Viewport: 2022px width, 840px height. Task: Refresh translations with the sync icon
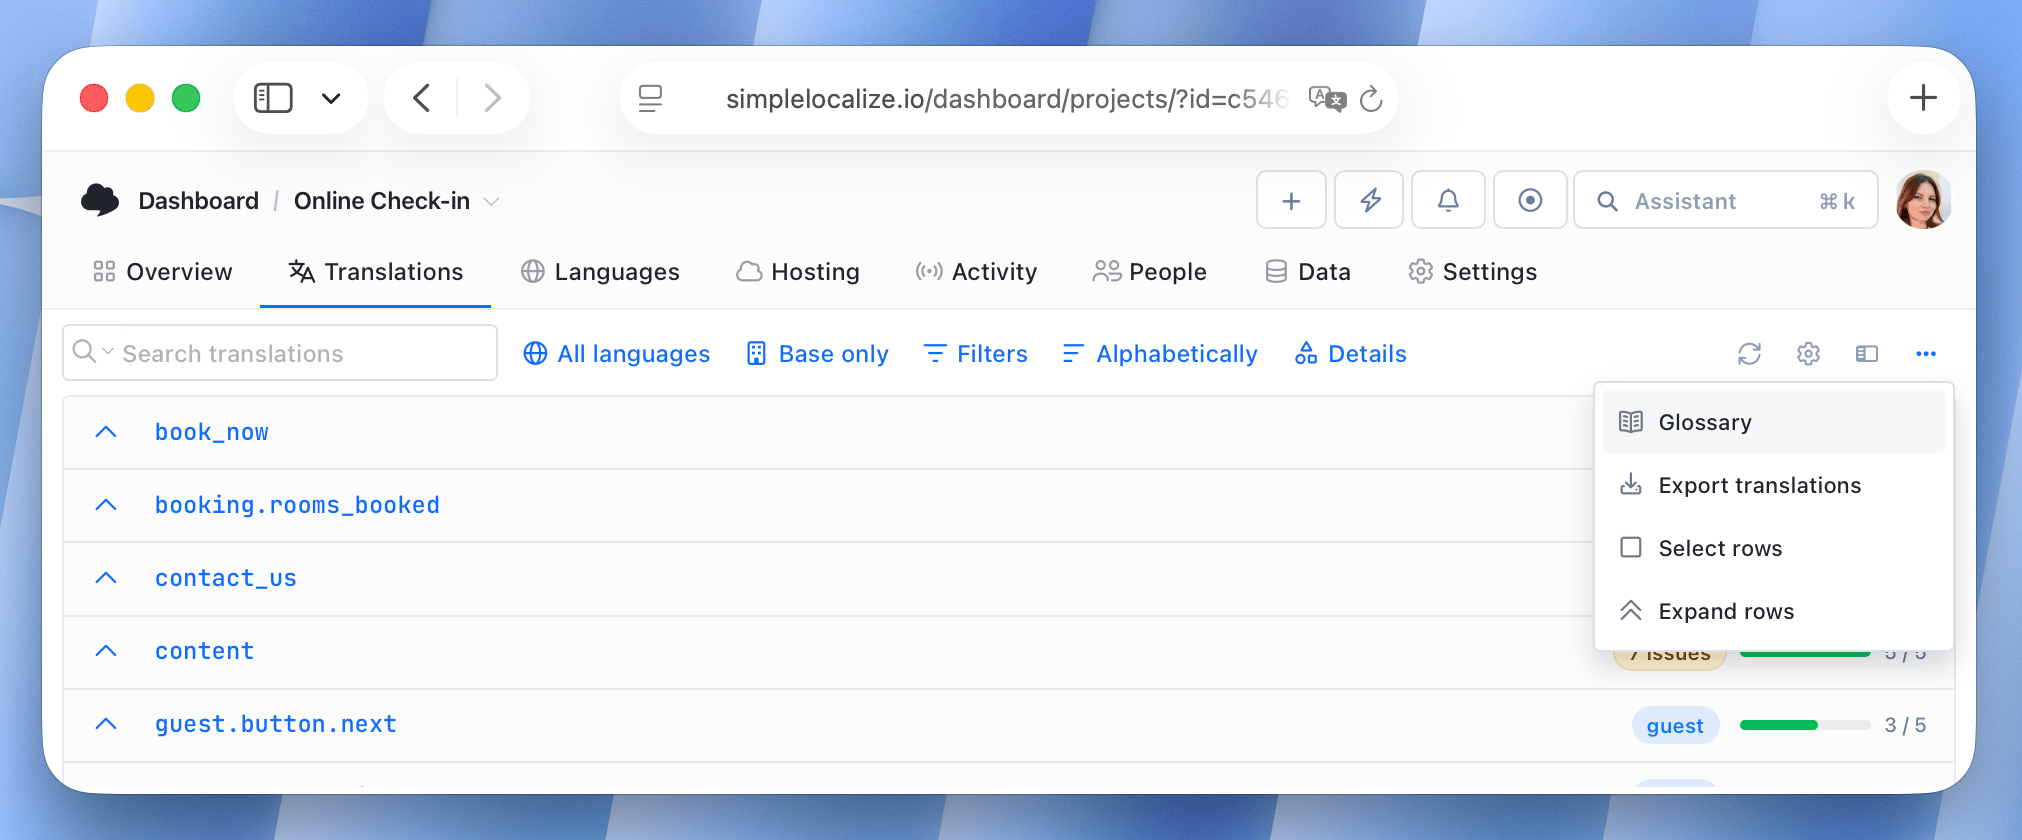click(x=1749, y=354)
